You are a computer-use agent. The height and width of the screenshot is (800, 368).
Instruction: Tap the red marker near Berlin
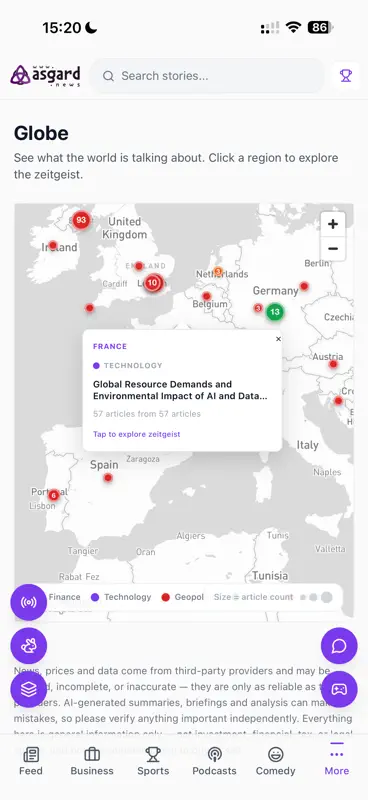[304, 286]
